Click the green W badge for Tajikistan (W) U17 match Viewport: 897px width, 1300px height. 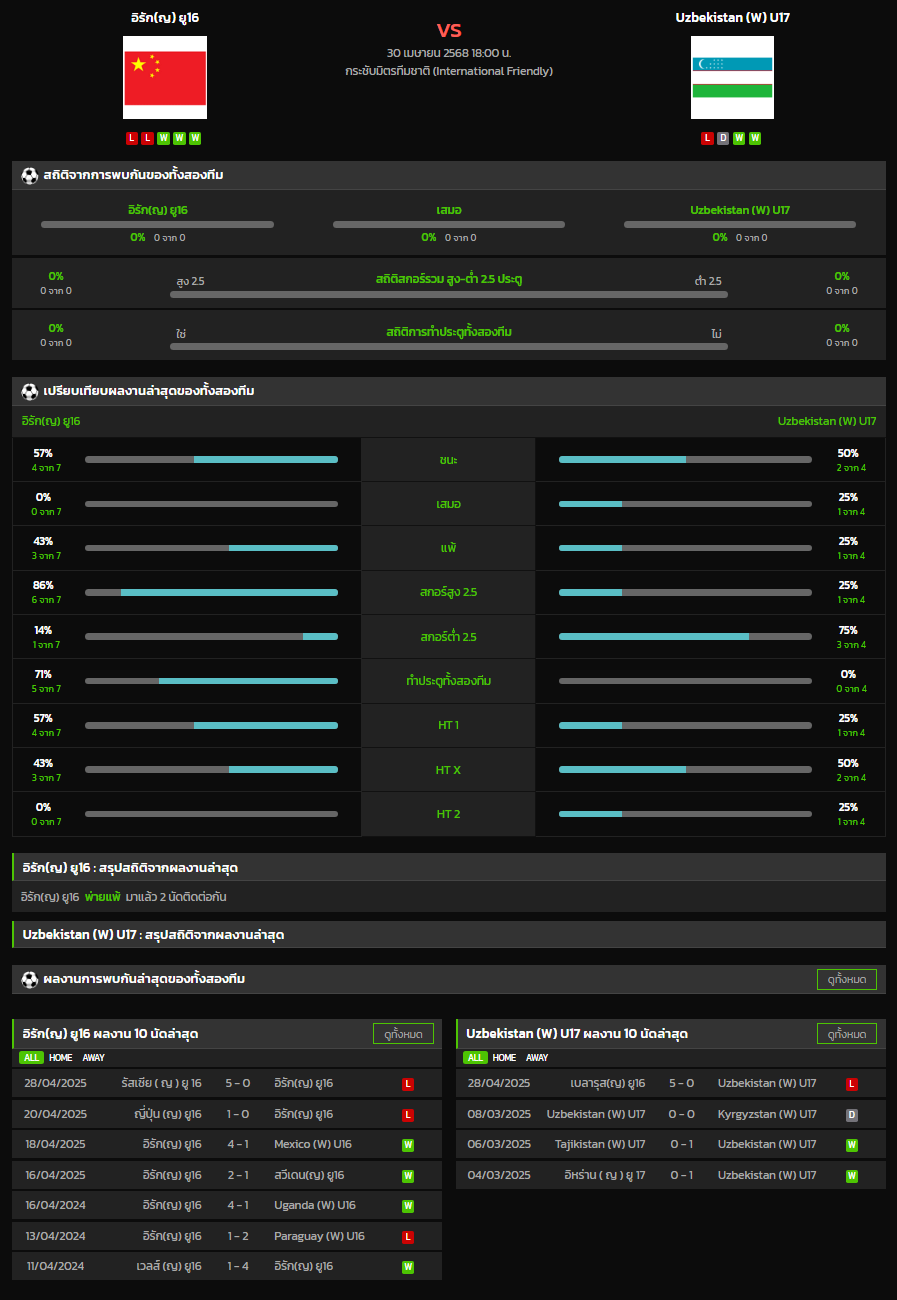click(851, 1145)
